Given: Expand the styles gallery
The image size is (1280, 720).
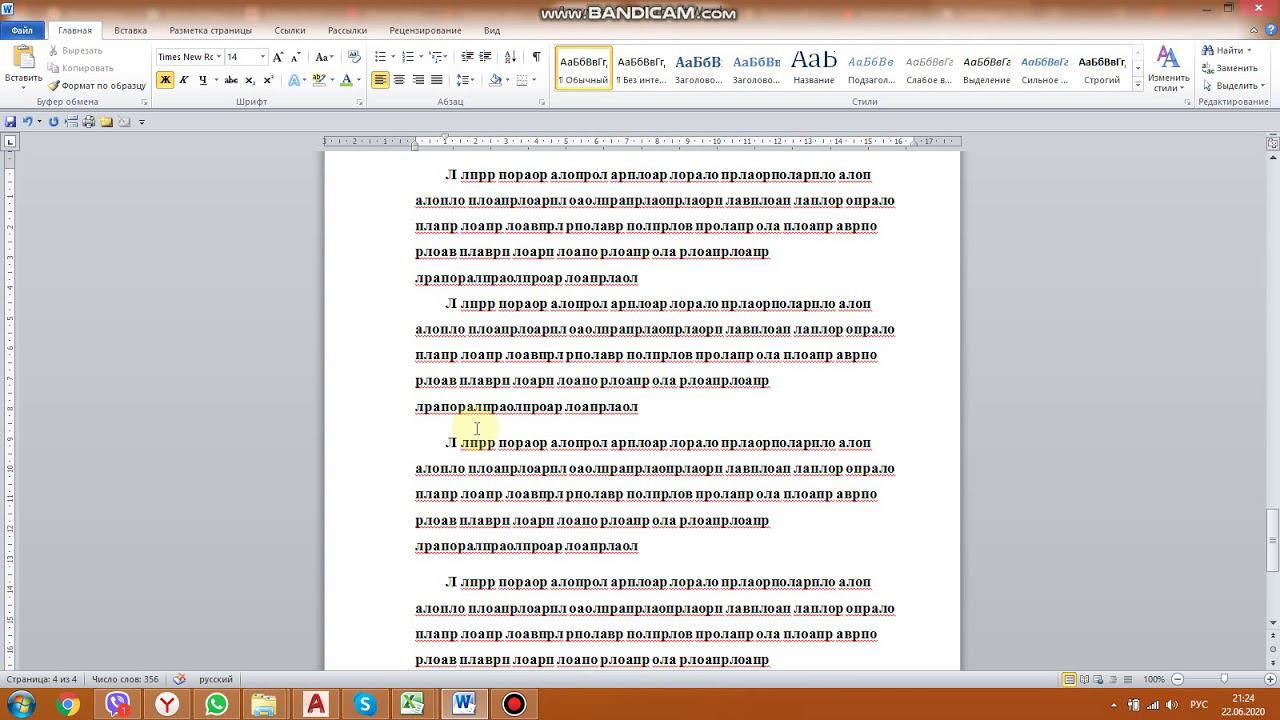Looking at the screenshot, I should (x=1137, y=84).
